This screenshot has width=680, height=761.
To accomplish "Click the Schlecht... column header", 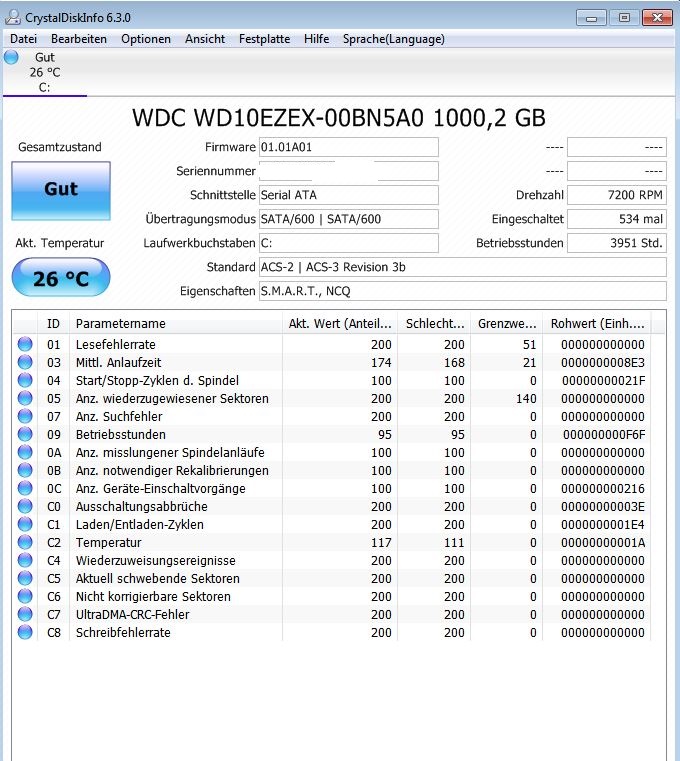I will click(434, 324).
